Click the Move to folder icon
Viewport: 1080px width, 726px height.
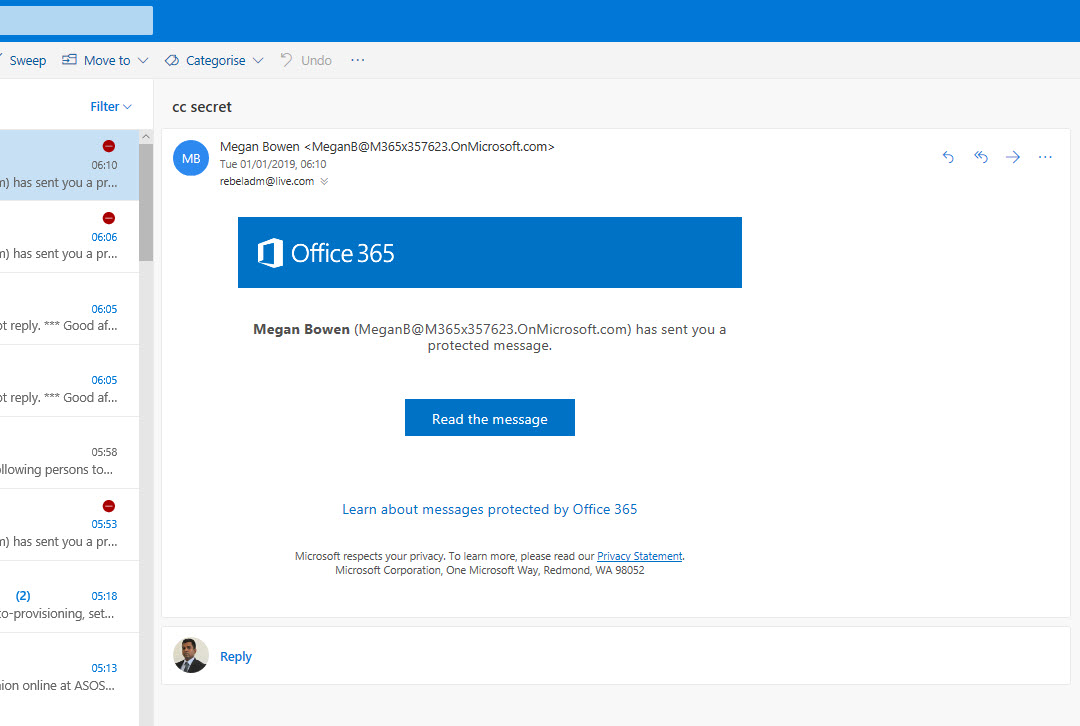(x=69, y=60)
